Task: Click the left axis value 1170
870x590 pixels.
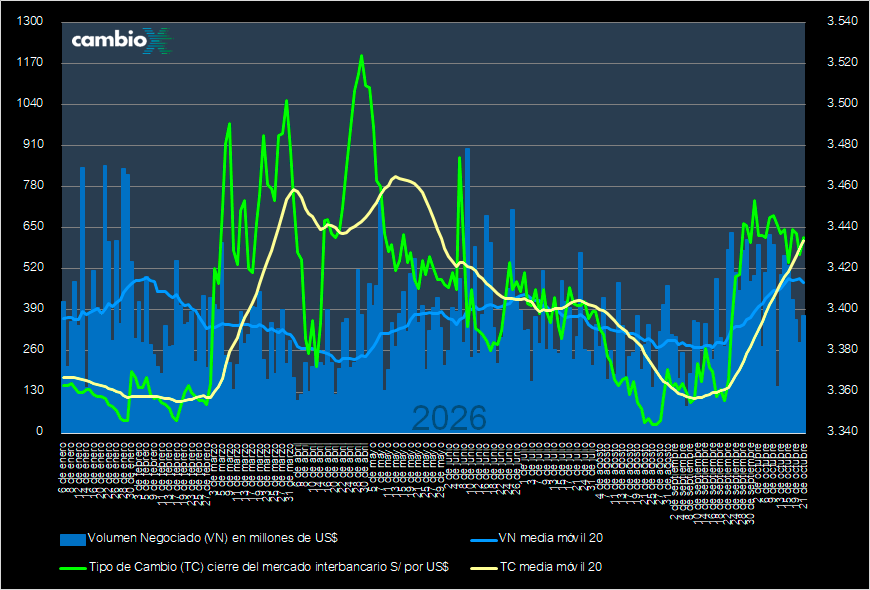Action: tap(30, 63)
